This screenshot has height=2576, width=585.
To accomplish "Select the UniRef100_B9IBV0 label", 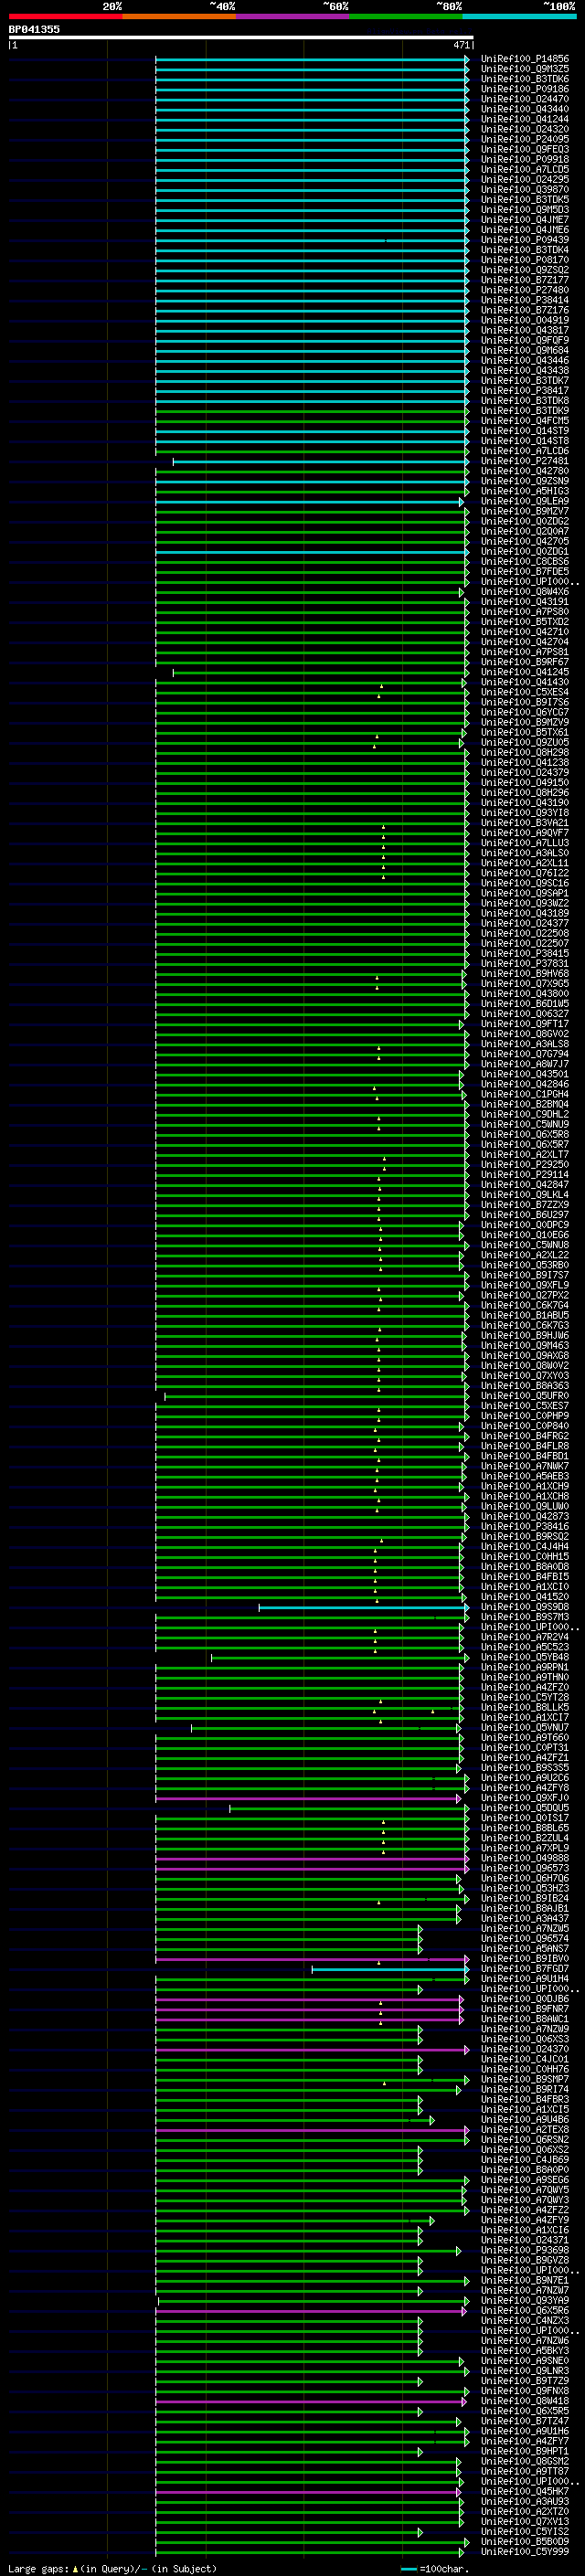I will point(525,1959).
